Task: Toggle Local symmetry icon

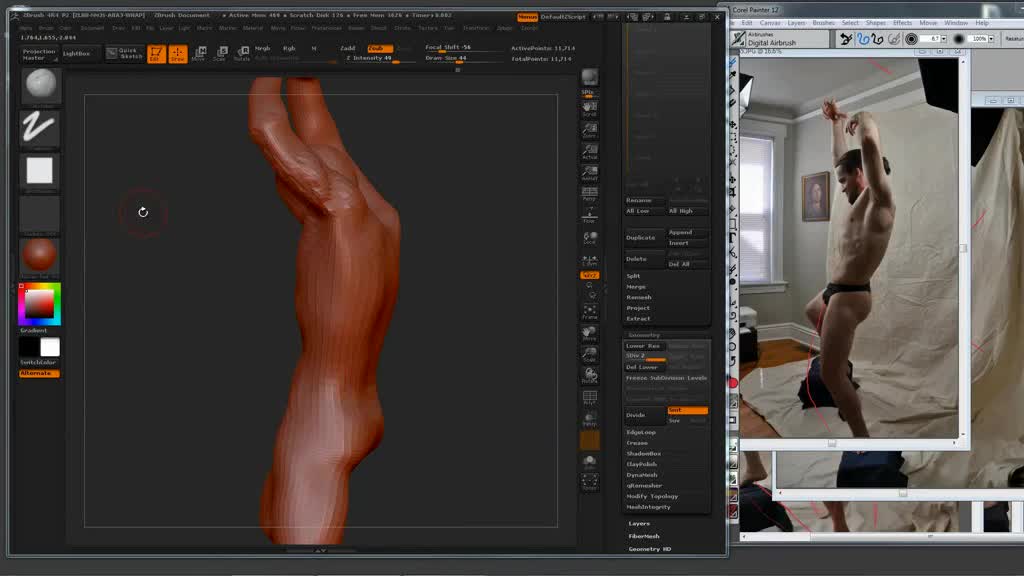Action: [x=589, y=238]
